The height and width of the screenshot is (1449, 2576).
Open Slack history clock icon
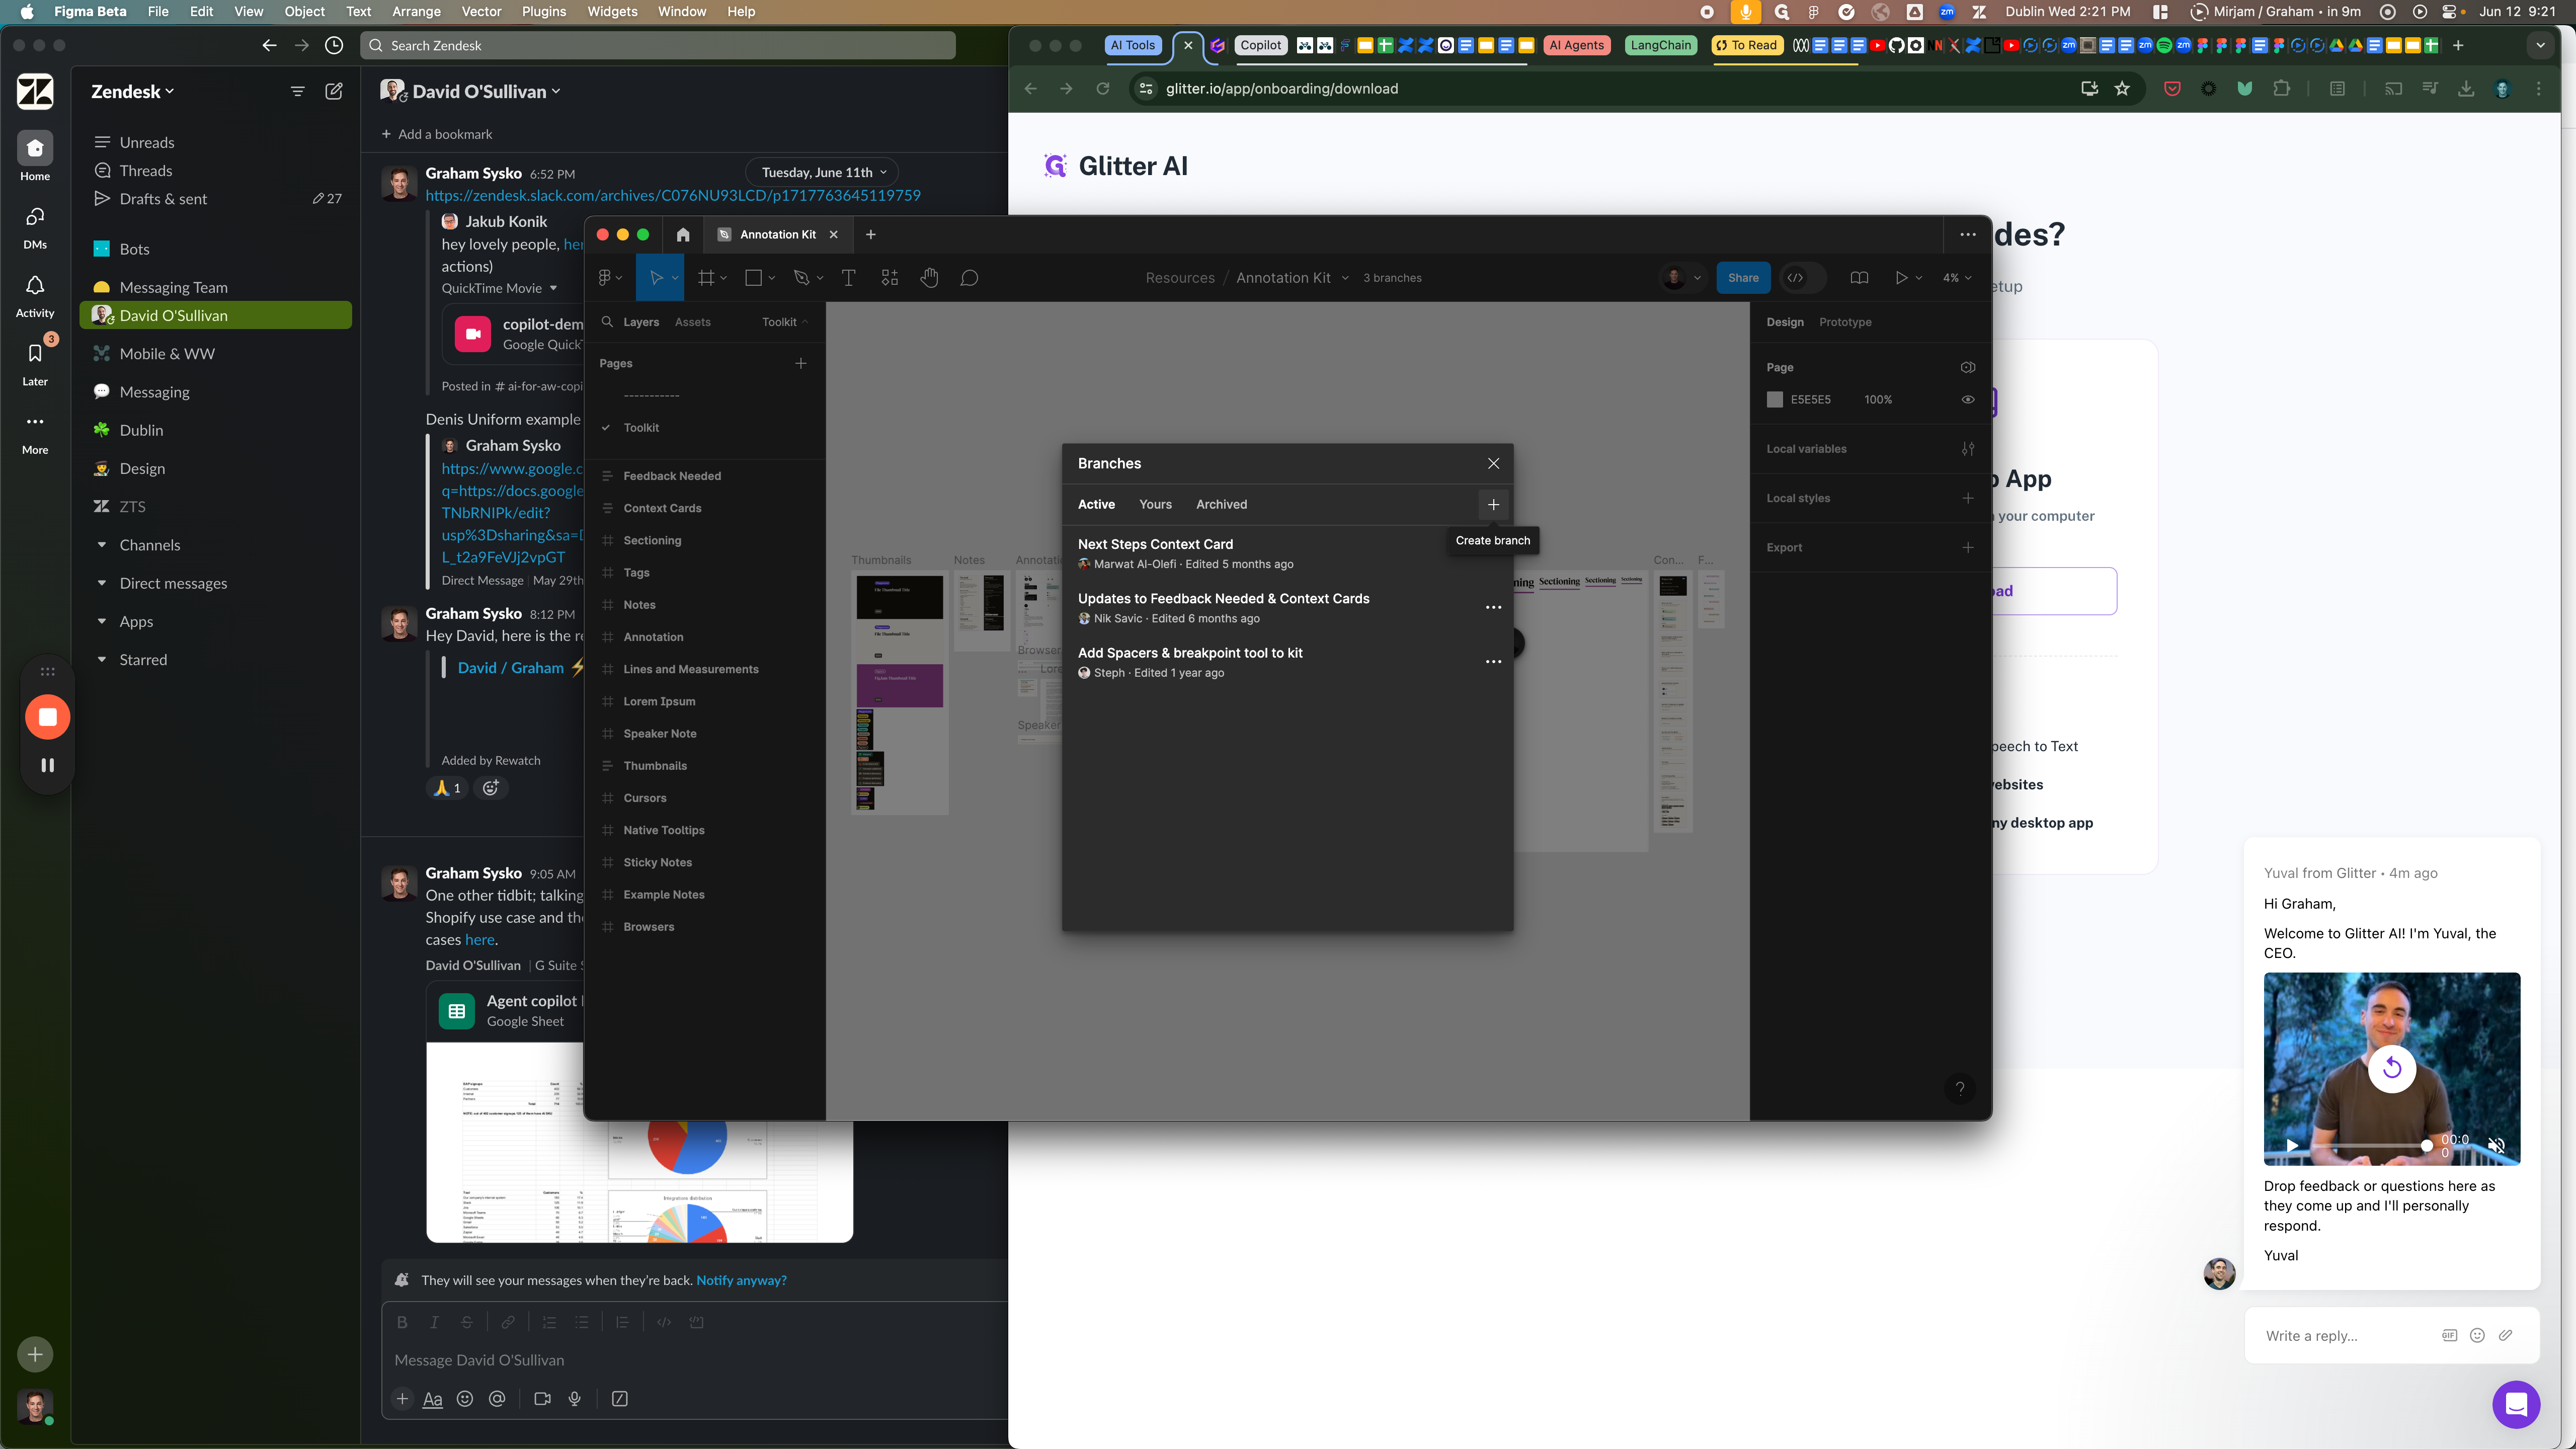tap(334, 45)
